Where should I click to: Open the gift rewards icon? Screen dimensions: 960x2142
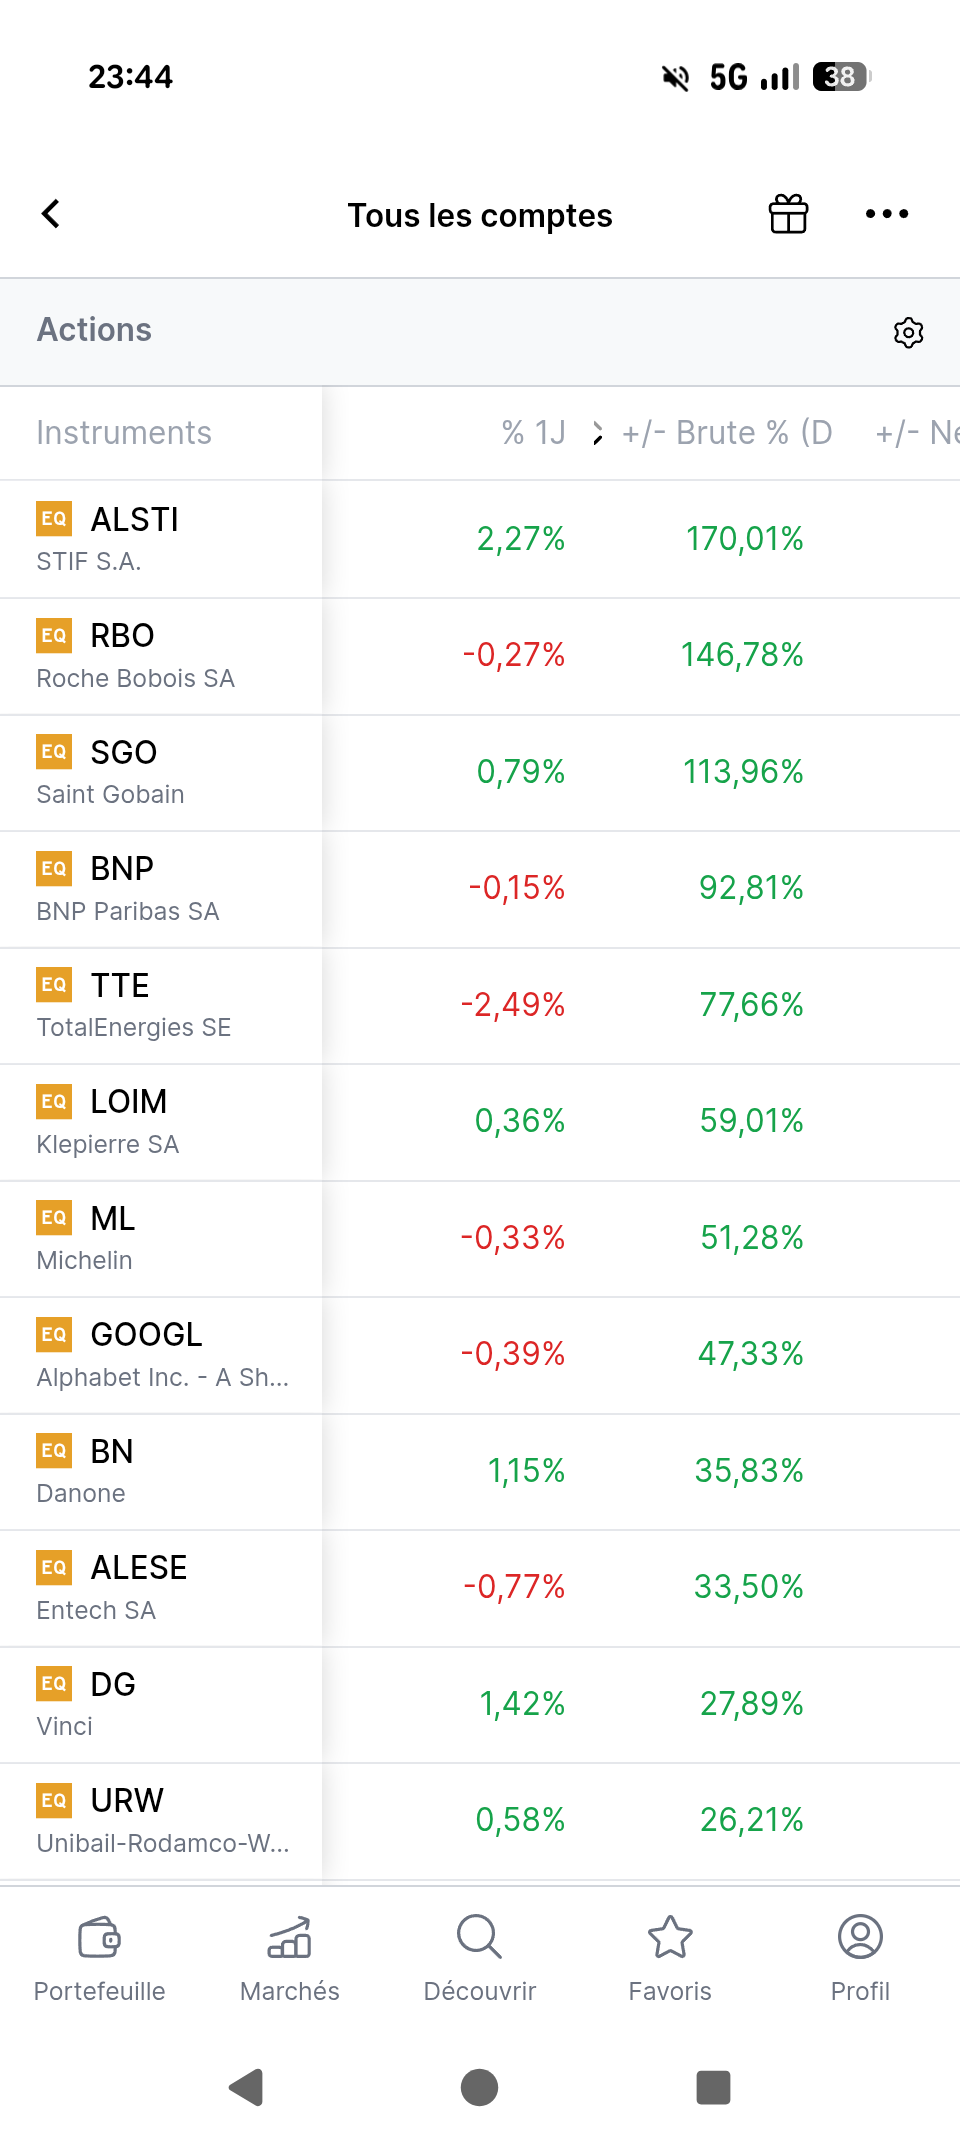tap(788, 214)
